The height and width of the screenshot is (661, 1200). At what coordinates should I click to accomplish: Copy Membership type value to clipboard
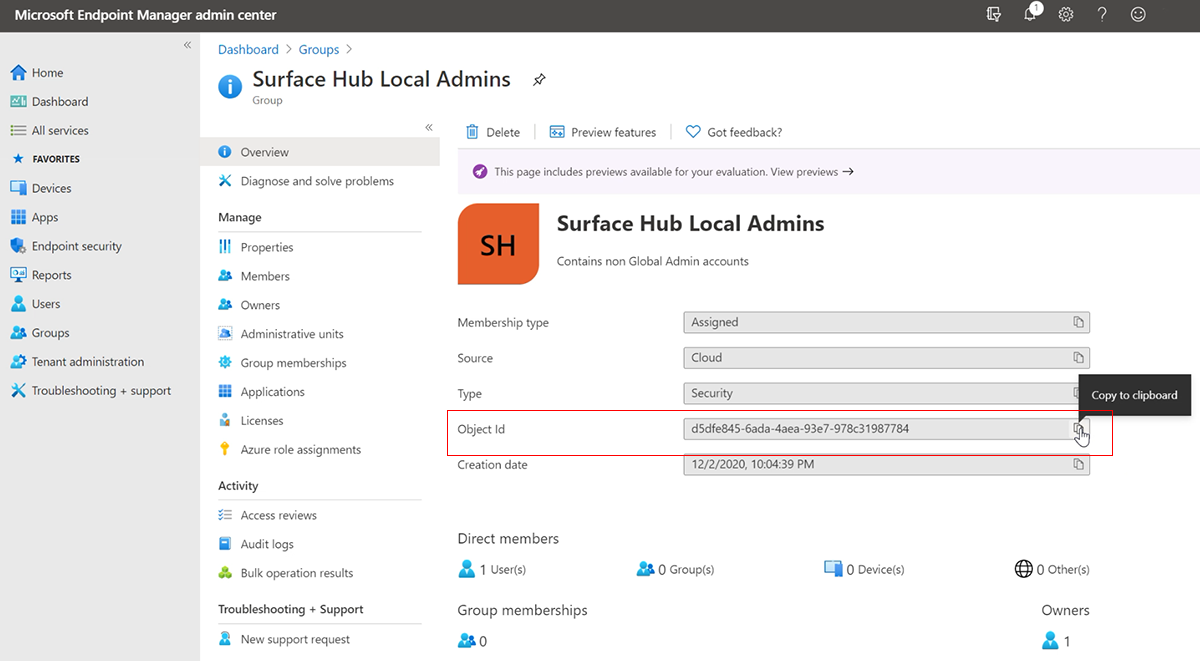pos(1078,322)
